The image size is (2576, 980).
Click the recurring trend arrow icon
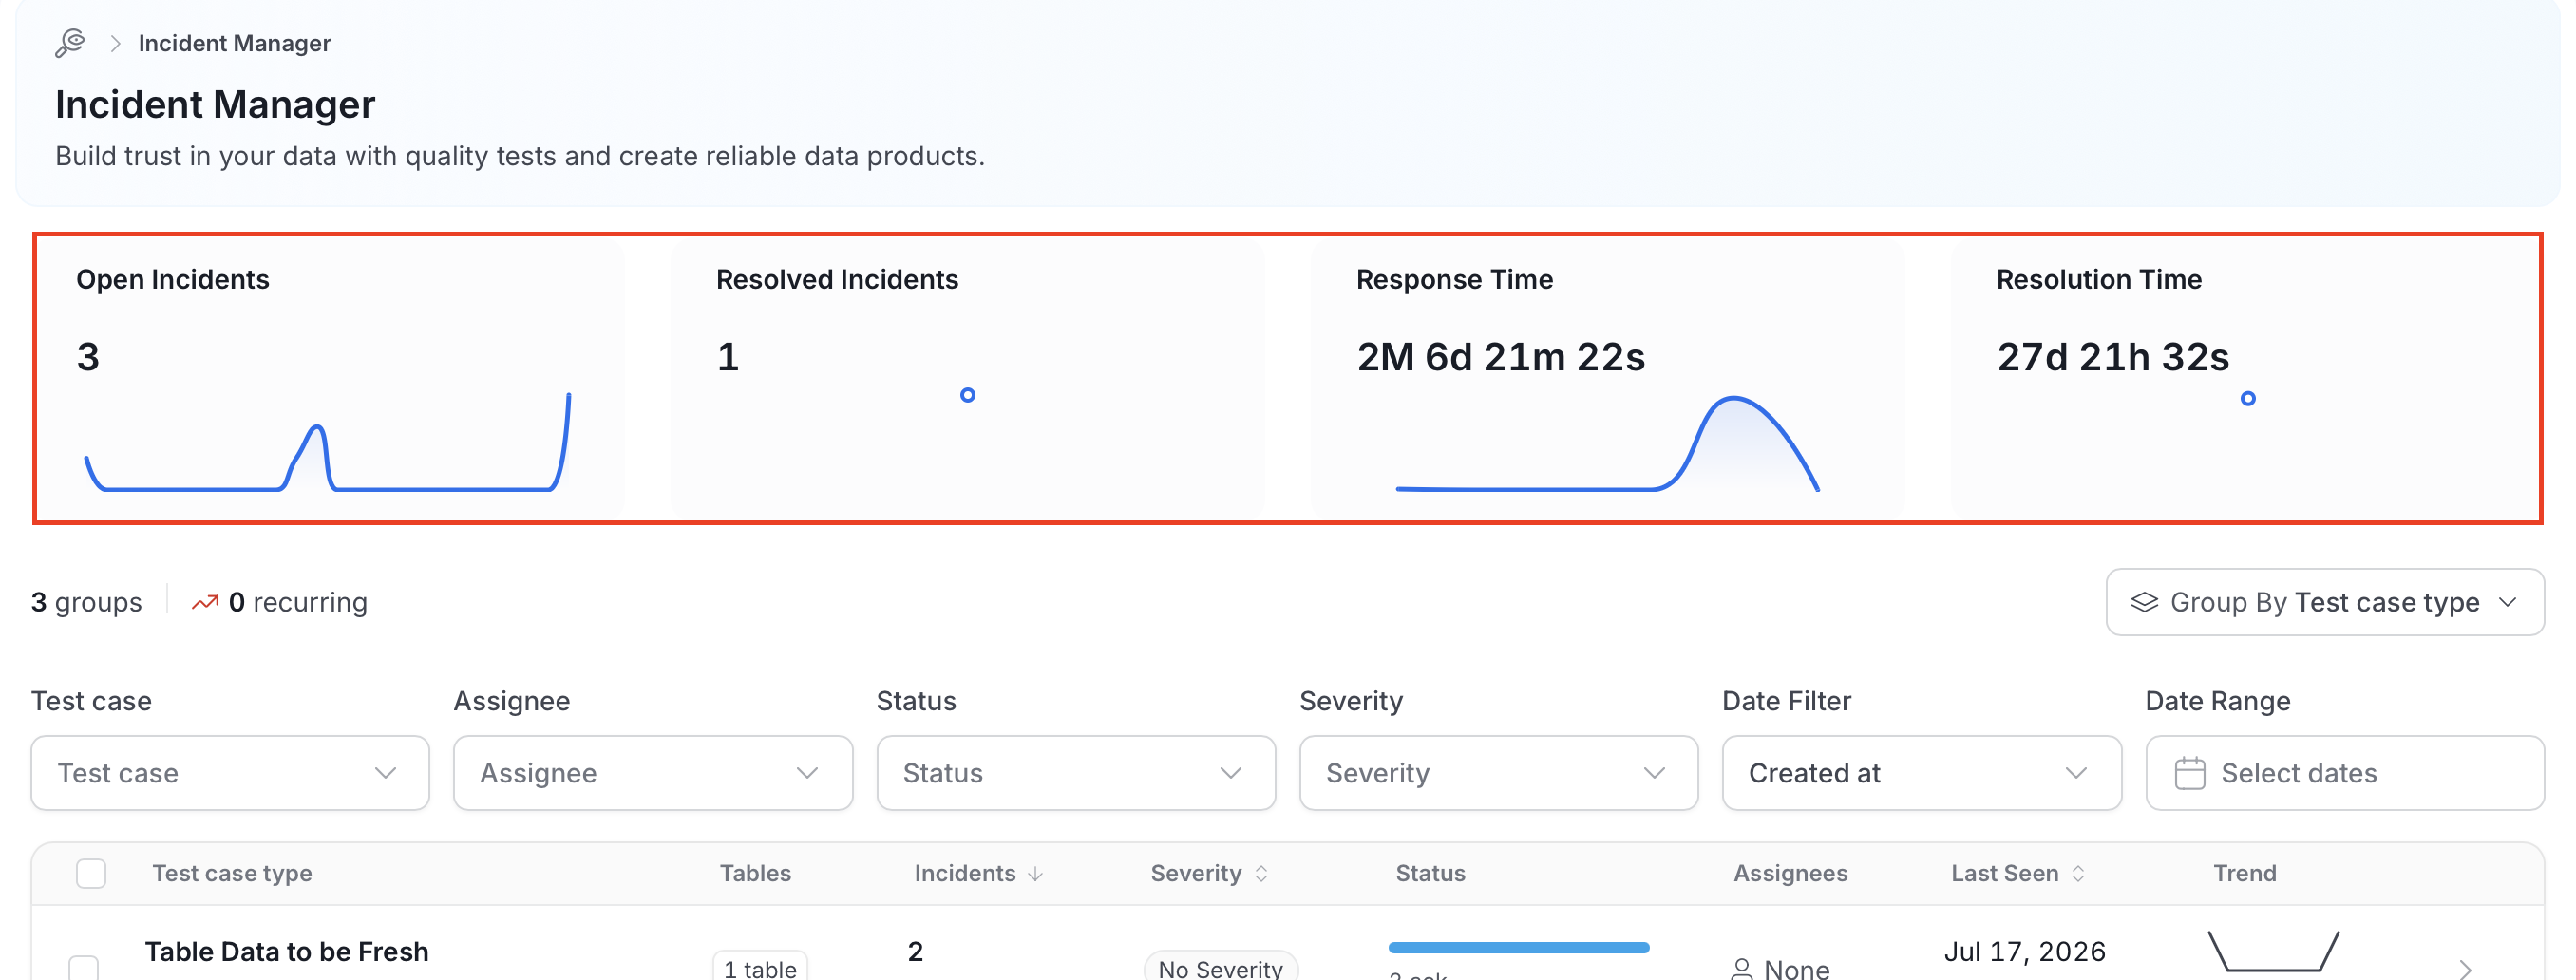coord(205,602)
